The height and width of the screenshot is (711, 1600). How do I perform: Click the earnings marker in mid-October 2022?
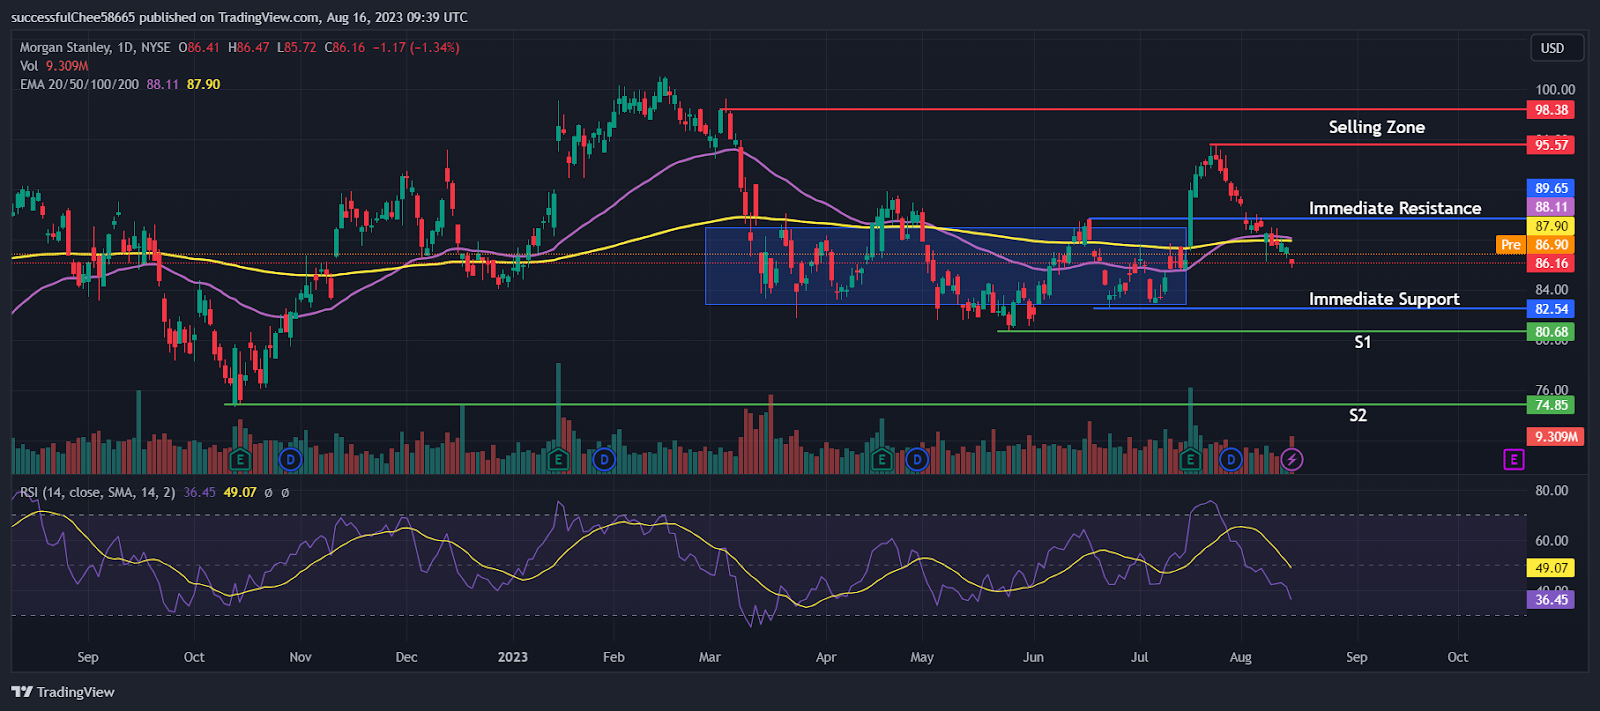(239, 460)
